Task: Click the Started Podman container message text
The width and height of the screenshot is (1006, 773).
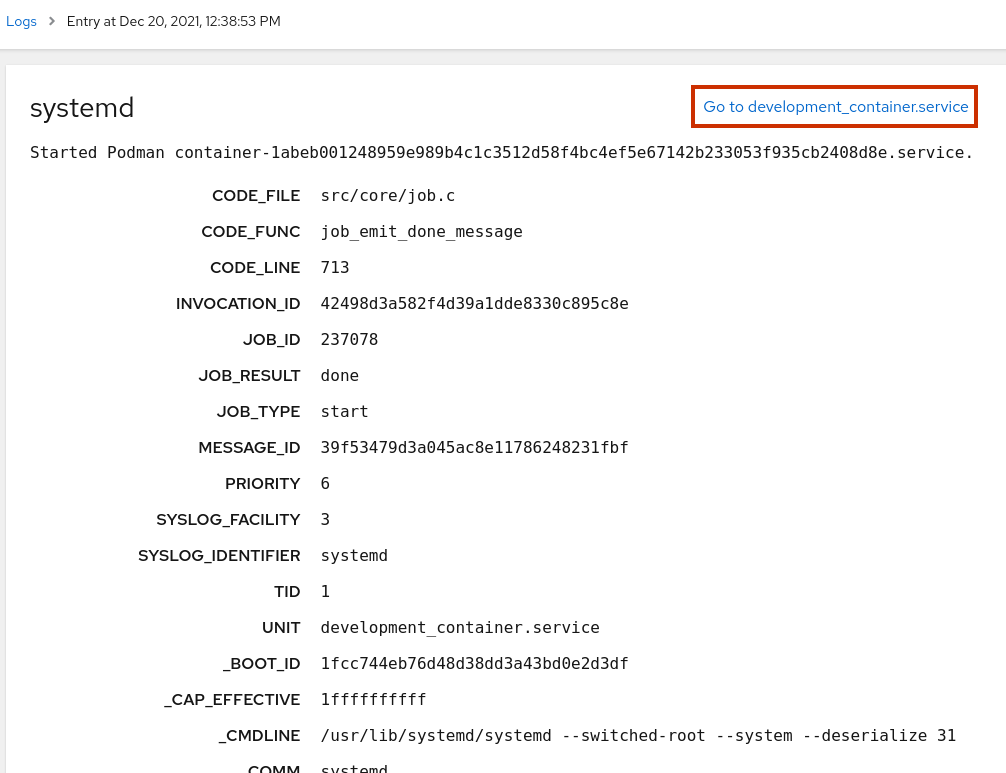Action: click(501, 152)
